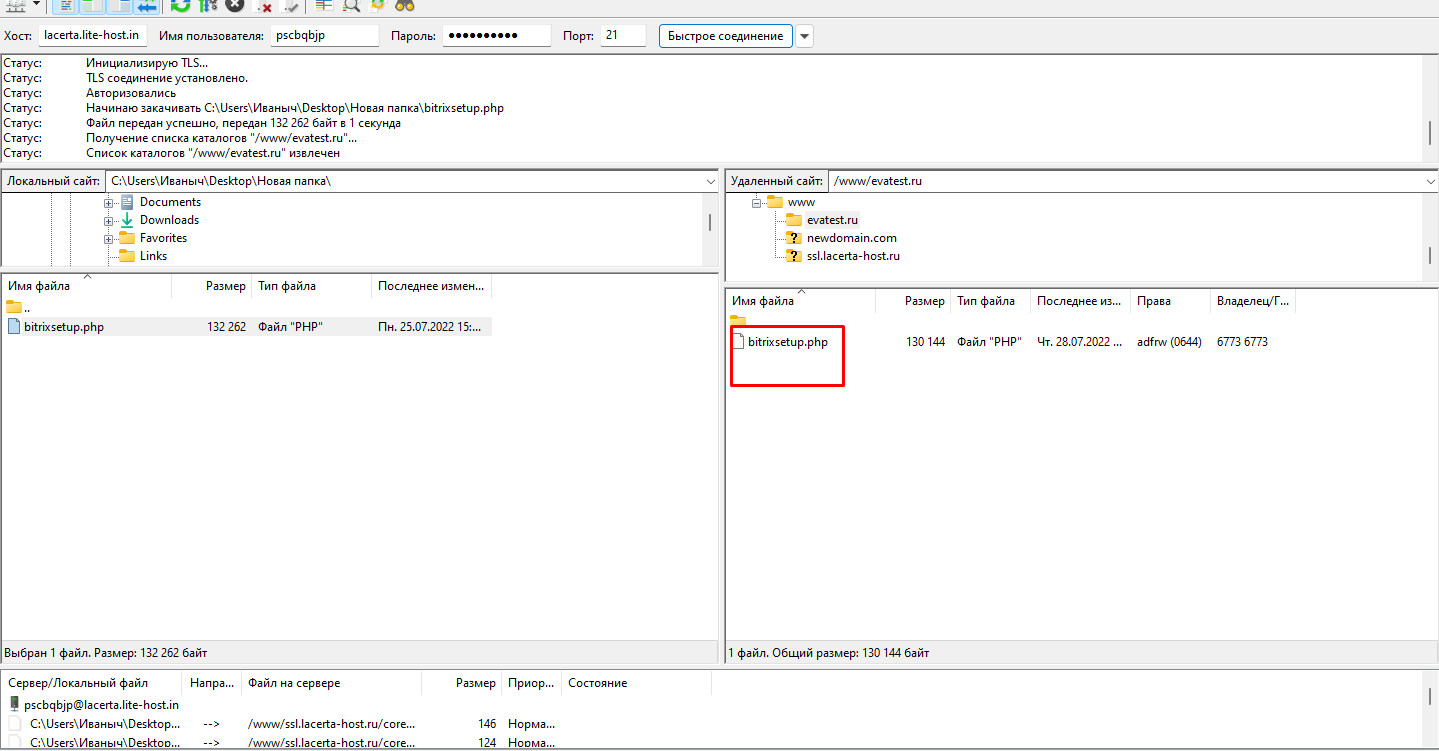Sort remote list by Права column
The image size is (1439, 751).
point(1171,301)
